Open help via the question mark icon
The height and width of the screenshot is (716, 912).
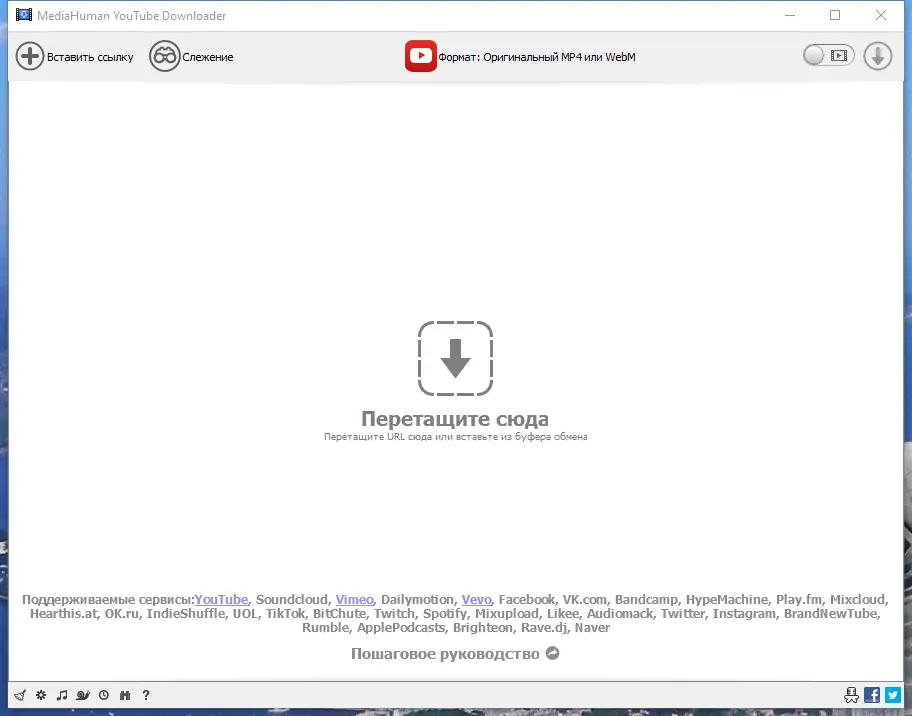tap(146, 695)
